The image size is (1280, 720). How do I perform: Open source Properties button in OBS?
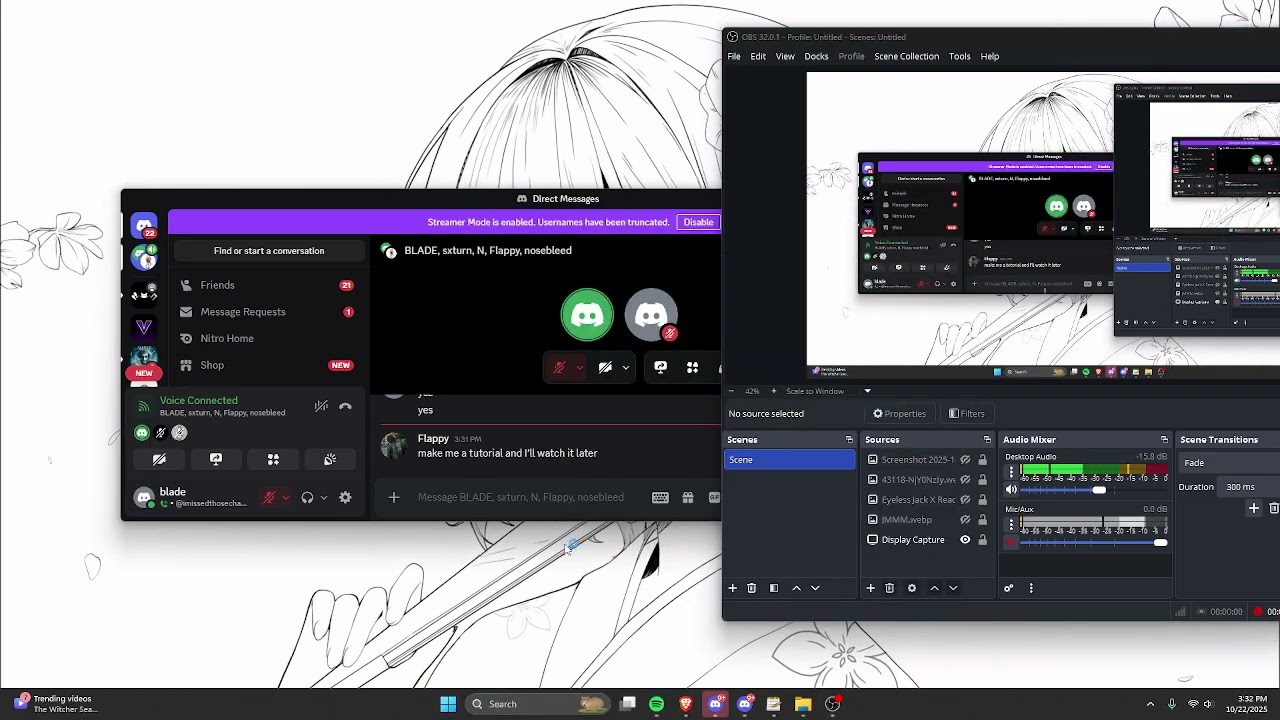900,414
